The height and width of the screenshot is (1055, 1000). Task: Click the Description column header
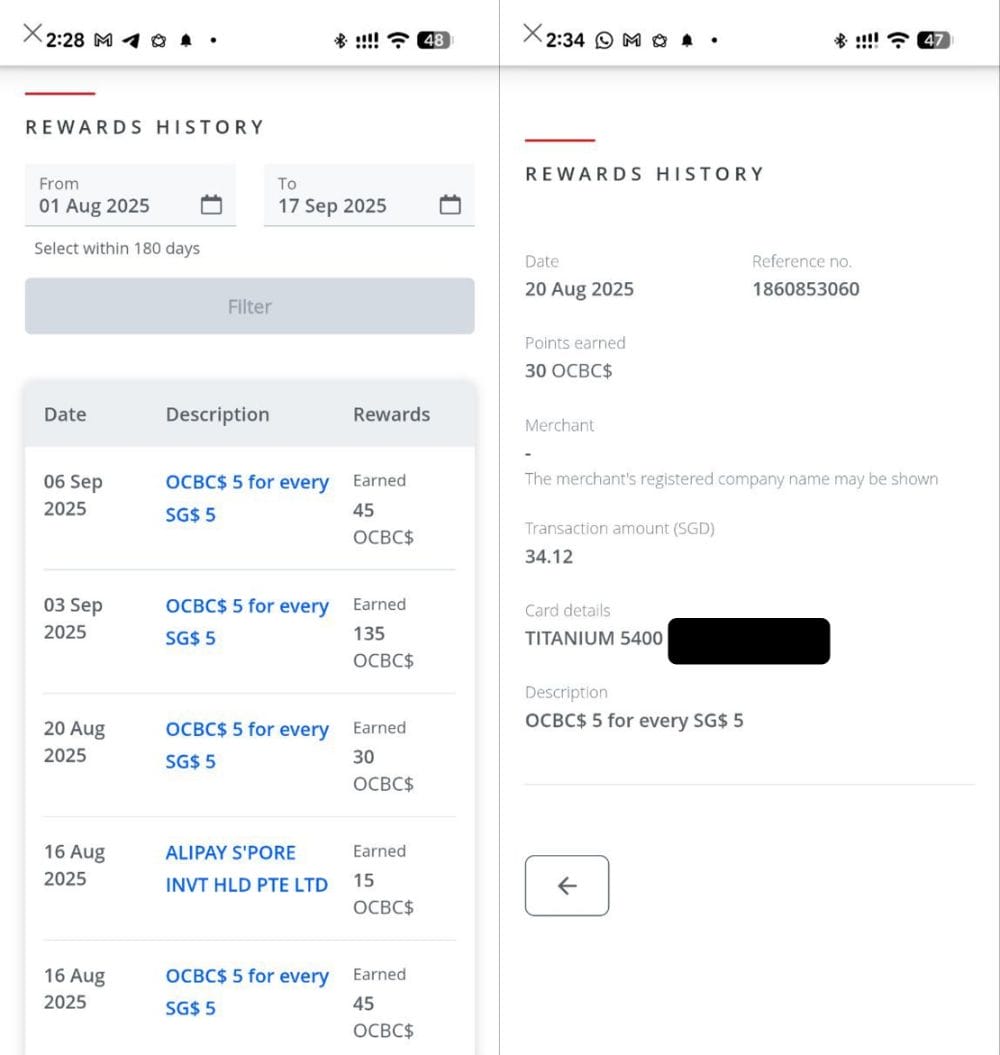(x=217, y=414)
